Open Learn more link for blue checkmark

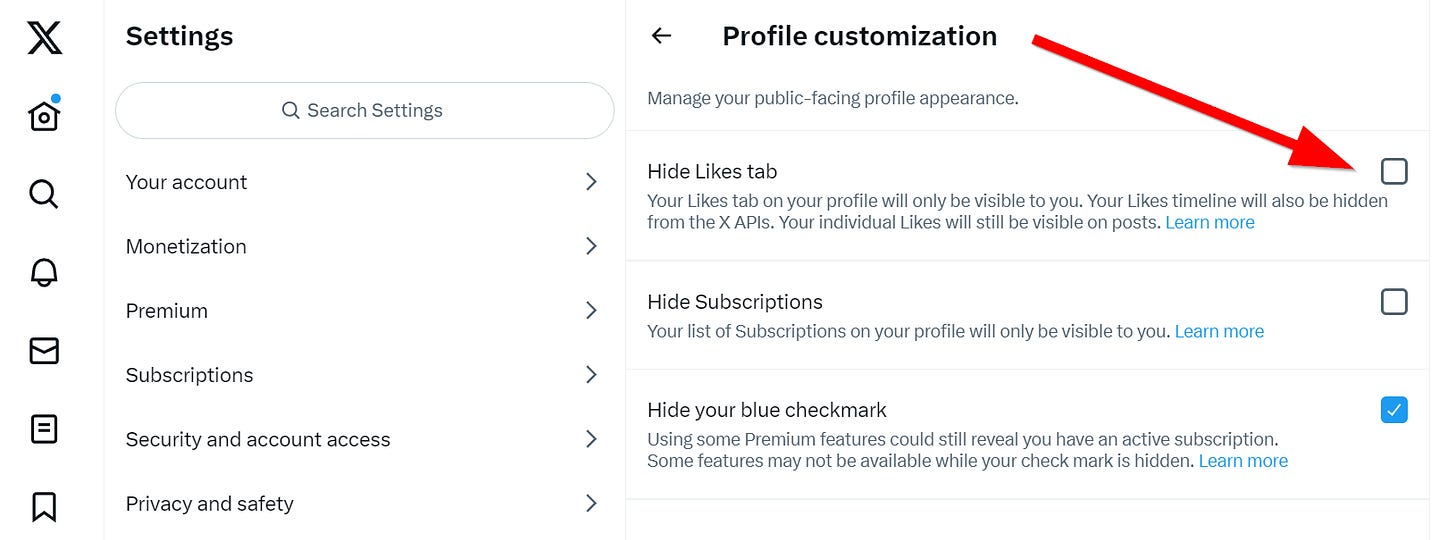click(x=1243, y=461)
